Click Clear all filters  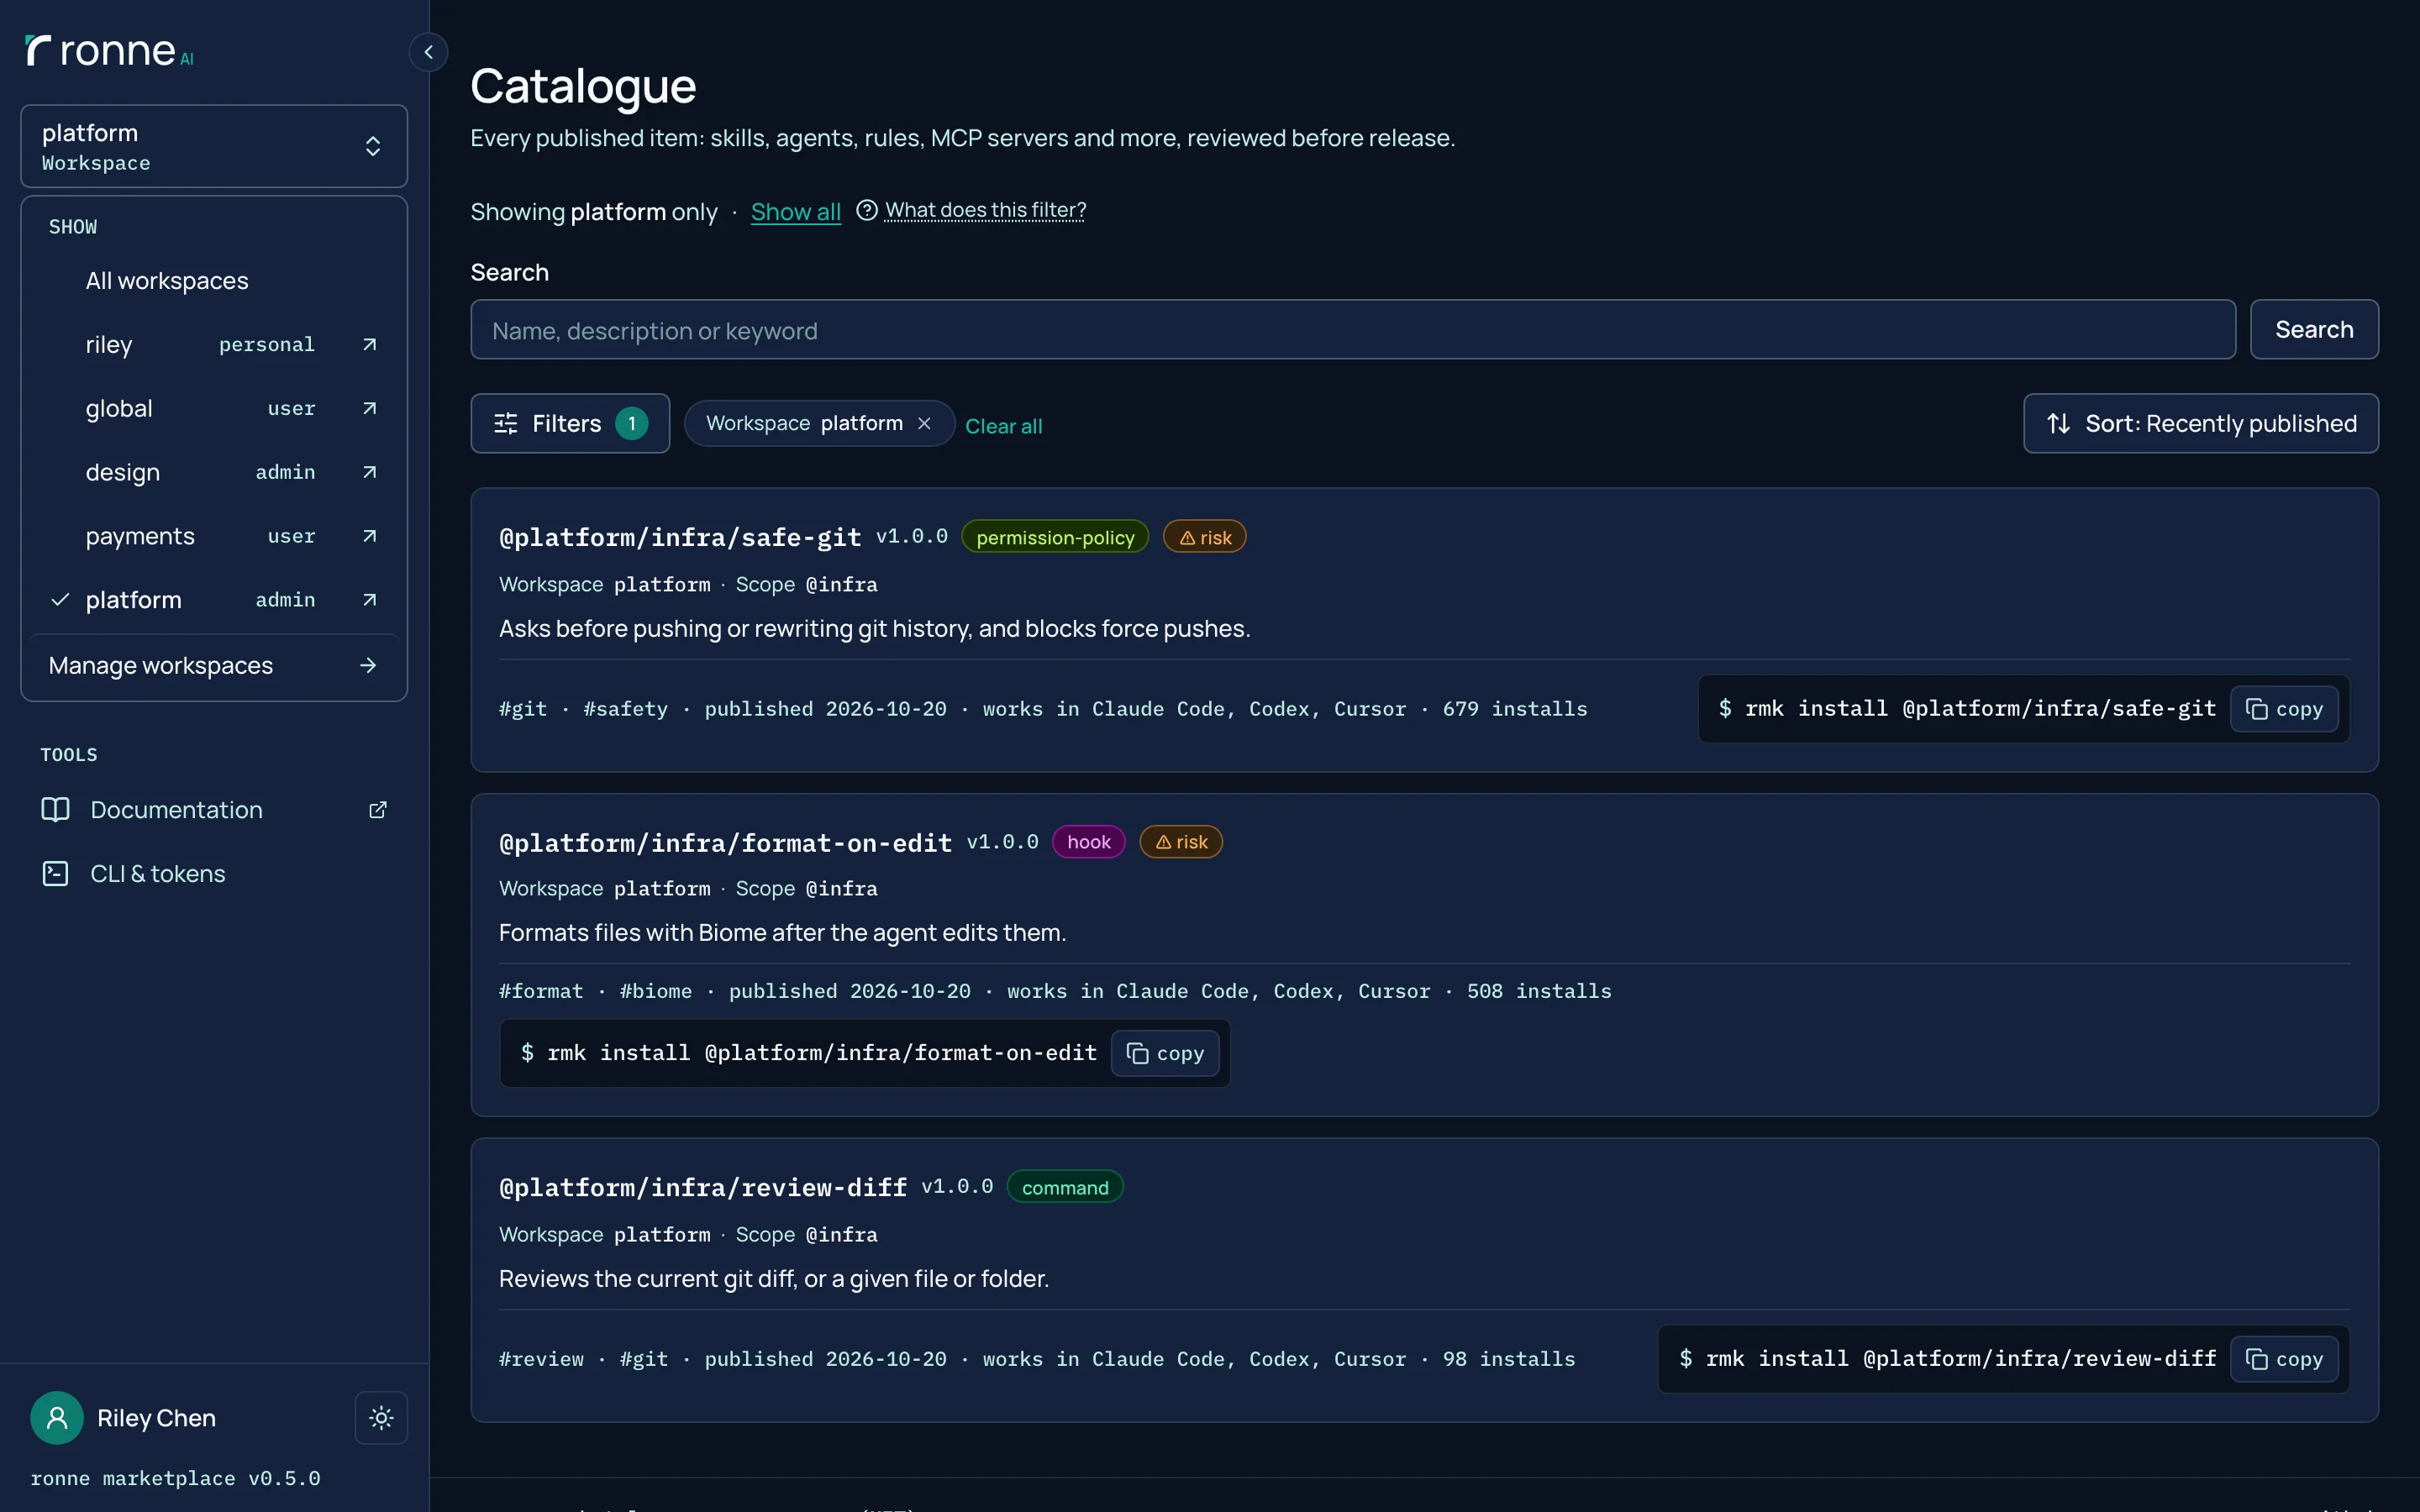coord(1003,426)
